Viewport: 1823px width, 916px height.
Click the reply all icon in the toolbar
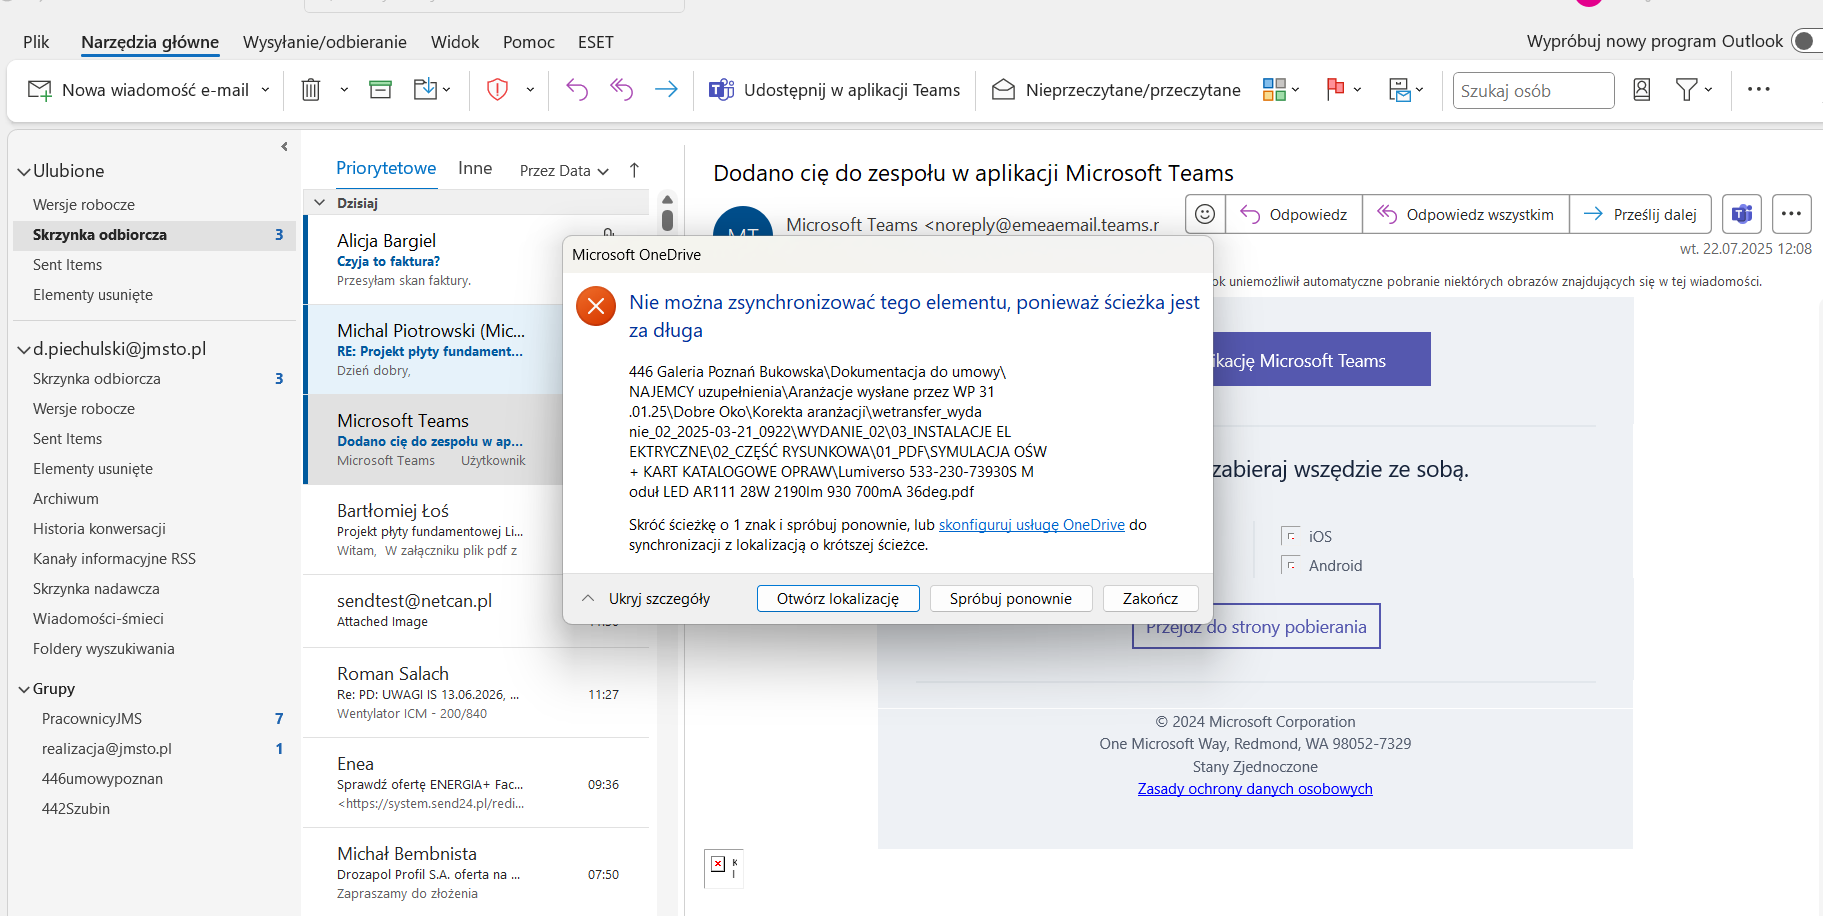[622, 90]
